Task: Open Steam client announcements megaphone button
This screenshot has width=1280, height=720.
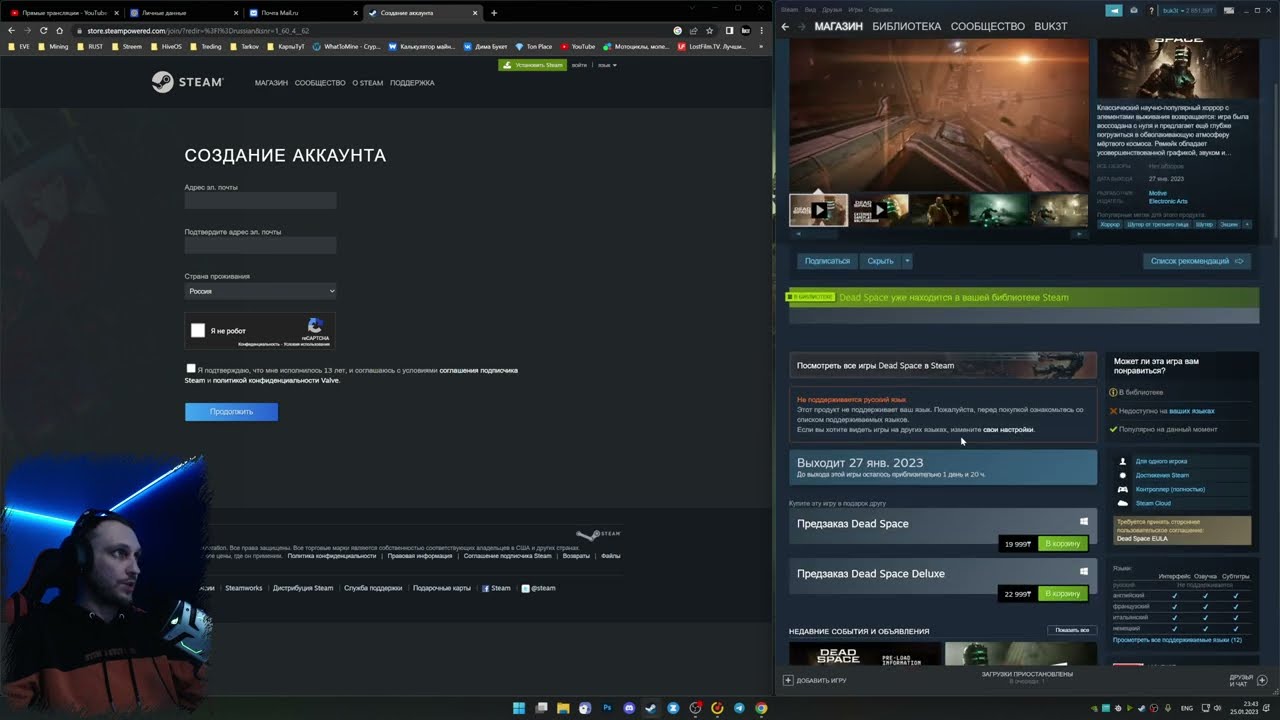Action: point(1114,10)
